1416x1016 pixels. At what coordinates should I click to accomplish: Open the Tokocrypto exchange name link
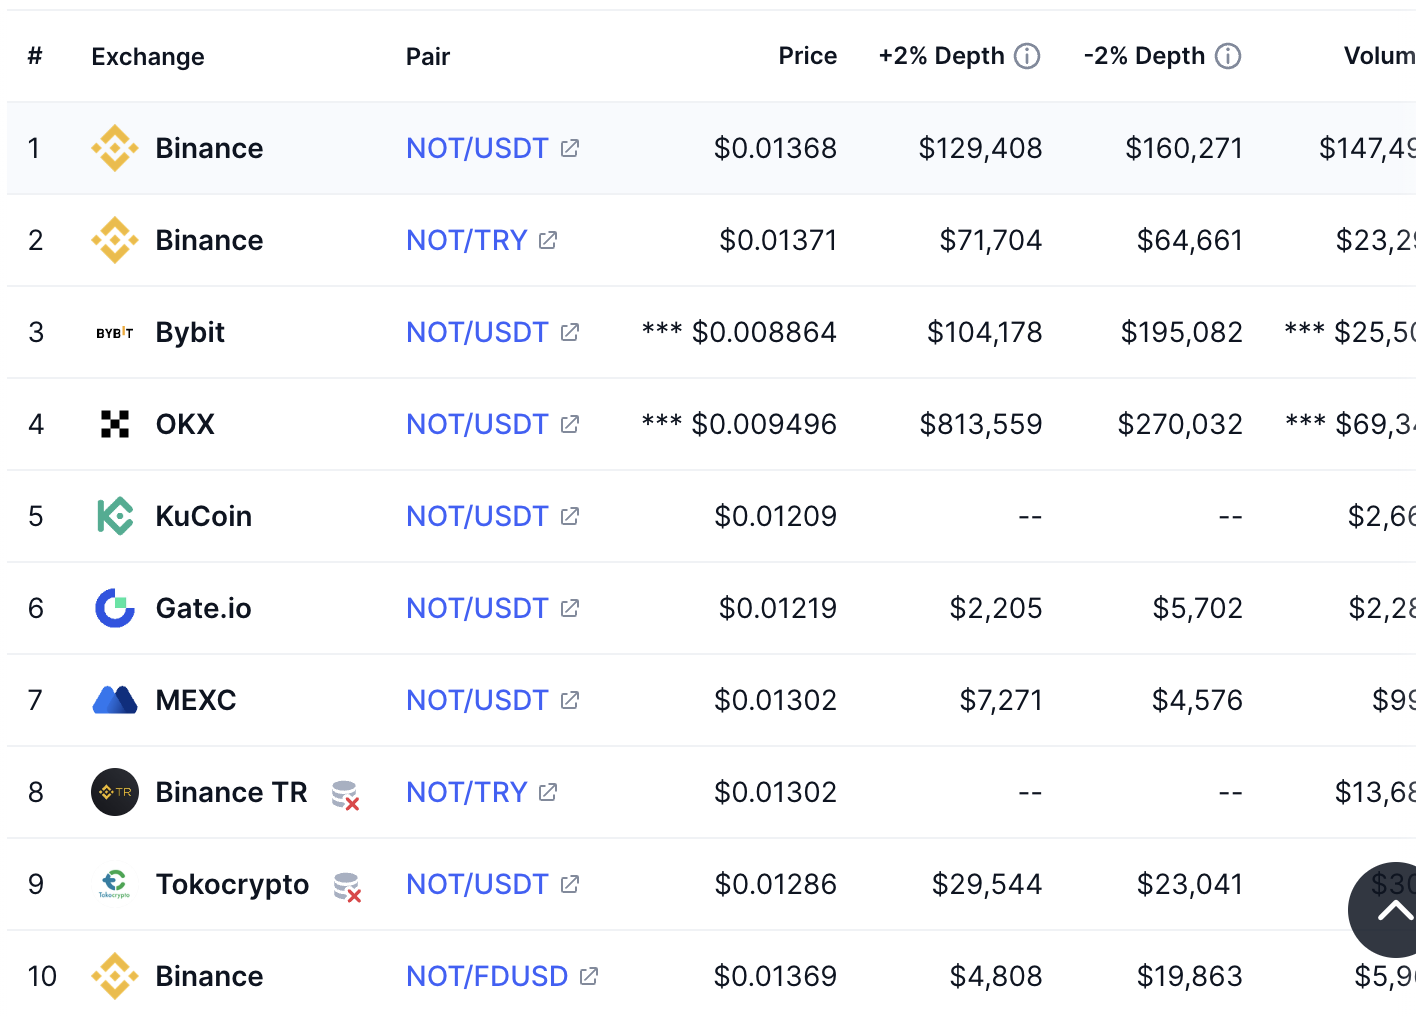click(x=232, y=885)
